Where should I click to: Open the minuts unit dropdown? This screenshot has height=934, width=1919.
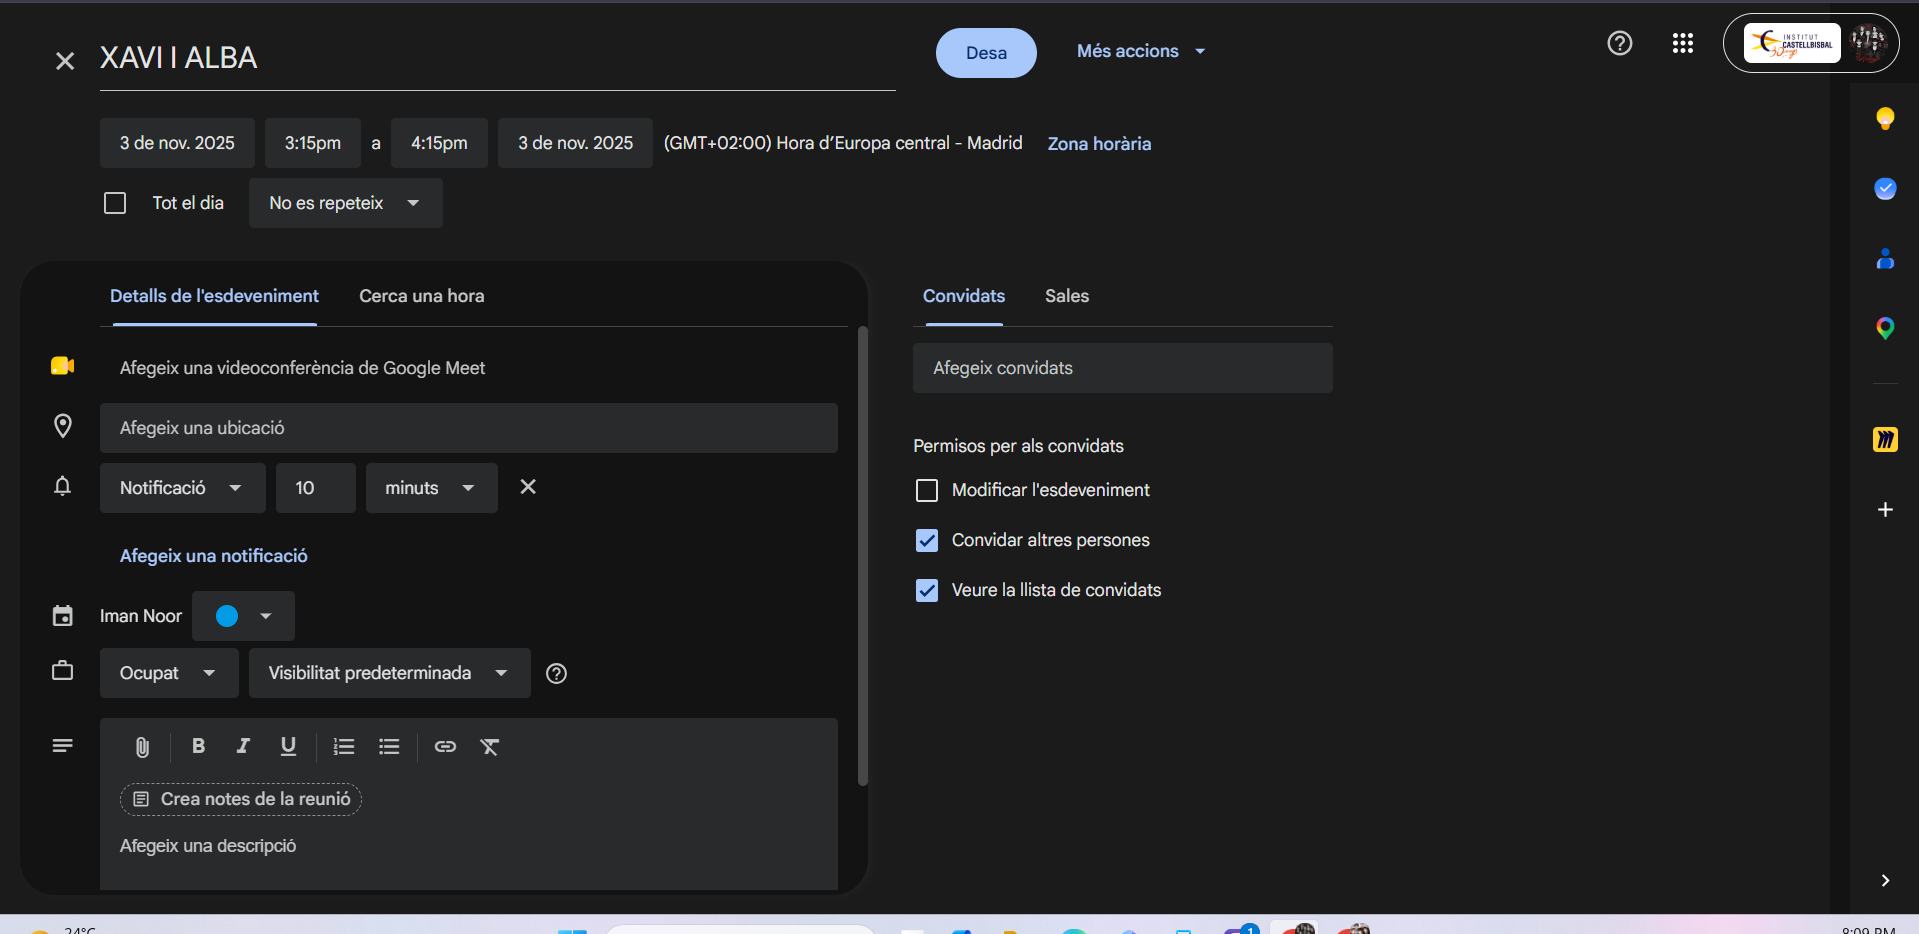[431, 488]
